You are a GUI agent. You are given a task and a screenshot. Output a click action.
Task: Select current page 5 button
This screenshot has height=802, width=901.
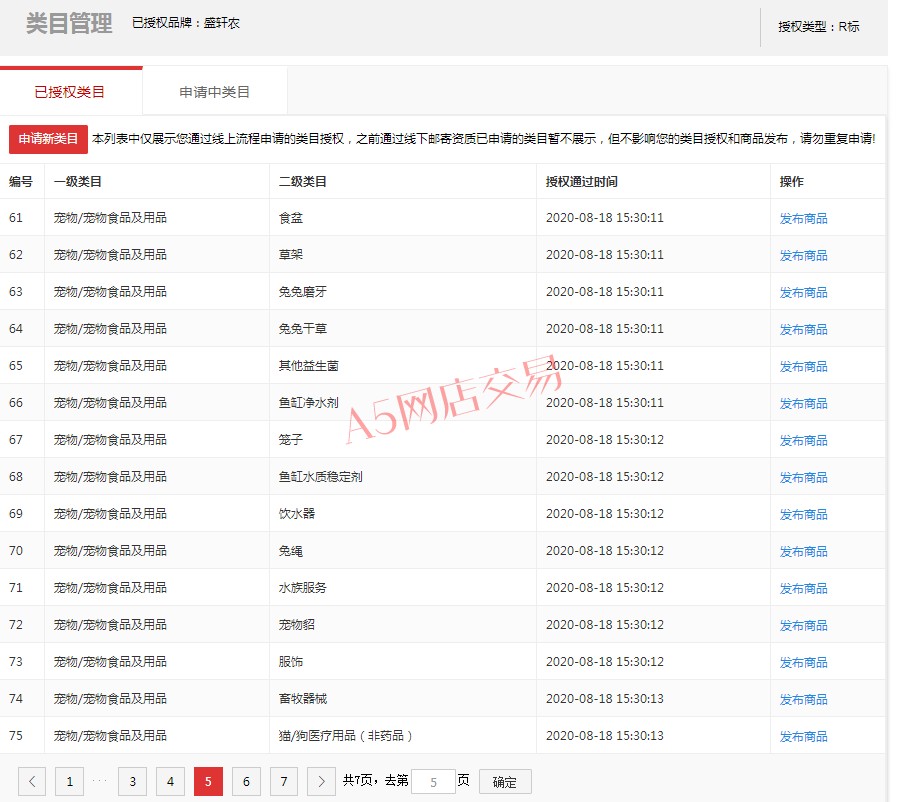[208, 782]
